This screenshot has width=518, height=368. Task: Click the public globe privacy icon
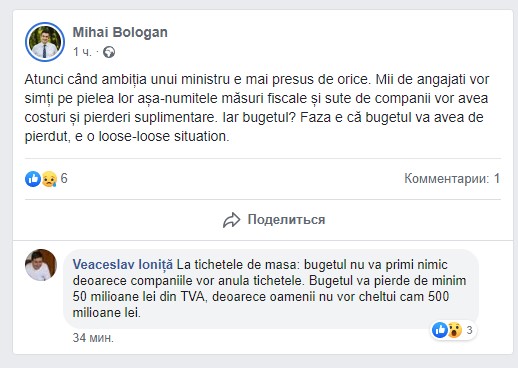coord(109,52)
